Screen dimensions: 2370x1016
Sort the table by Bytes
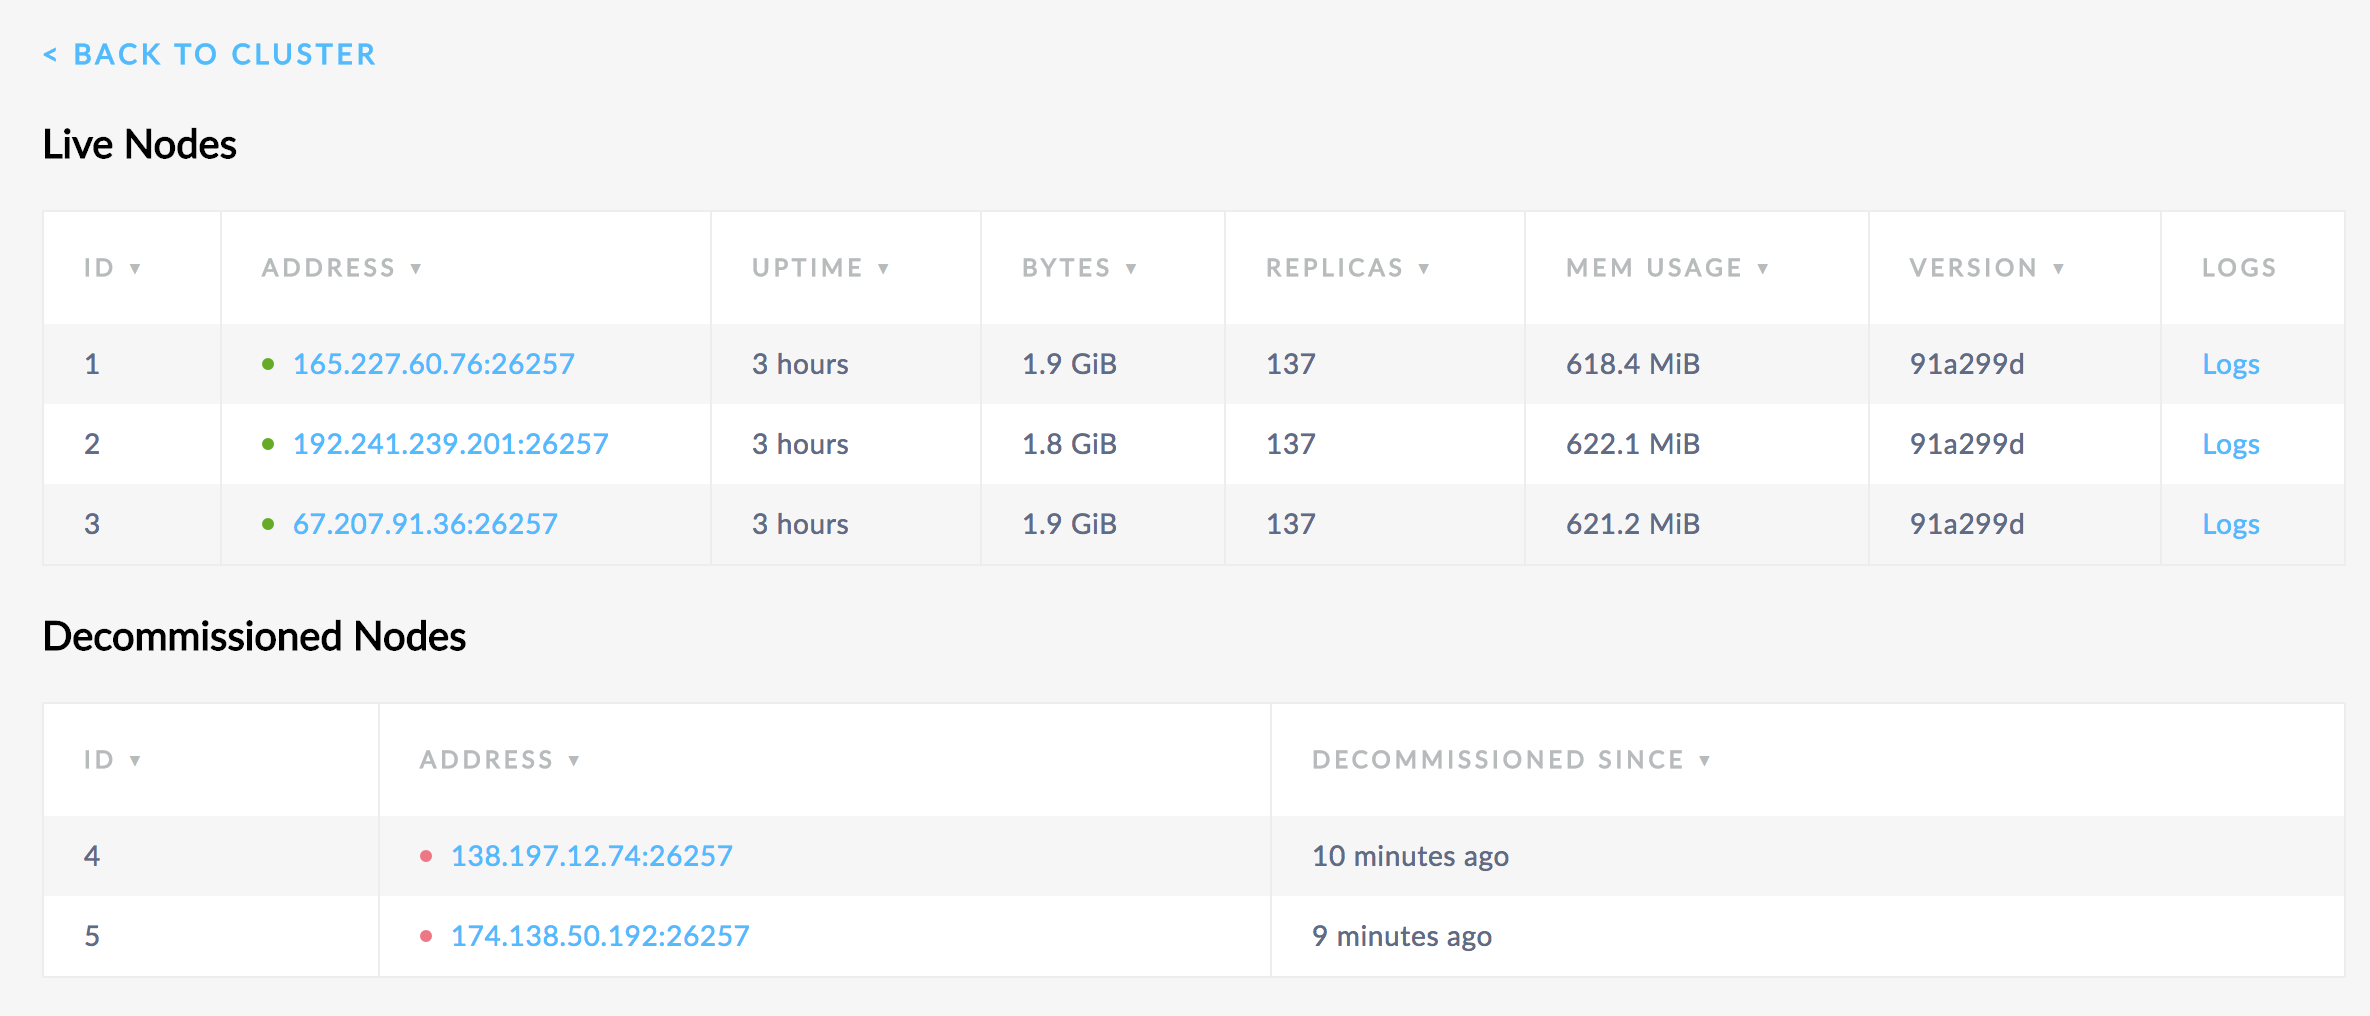click(1078, 267)
